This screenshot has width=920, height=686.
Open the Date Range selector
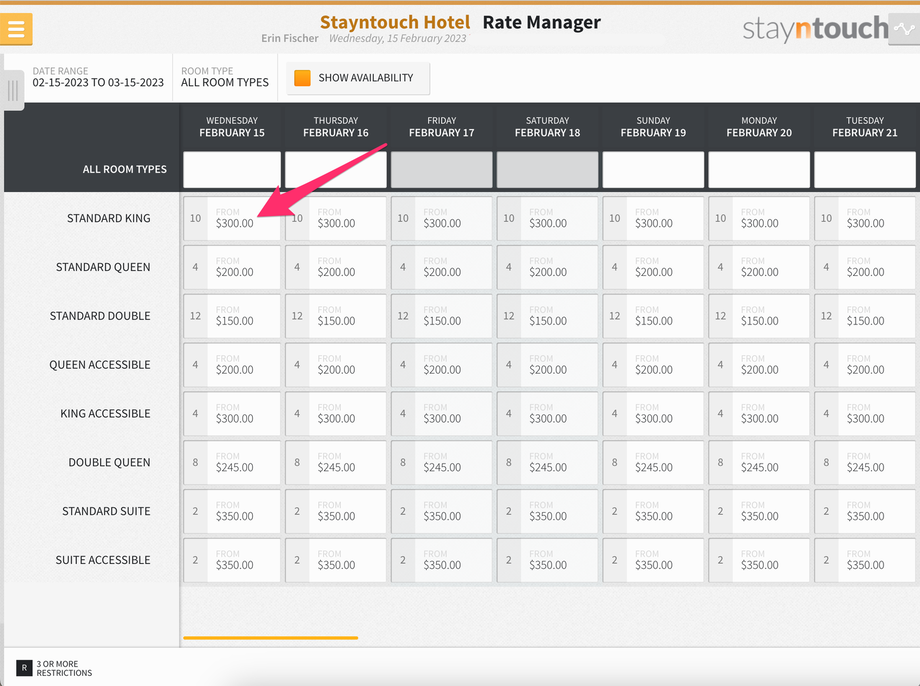[x=98, y=77]
